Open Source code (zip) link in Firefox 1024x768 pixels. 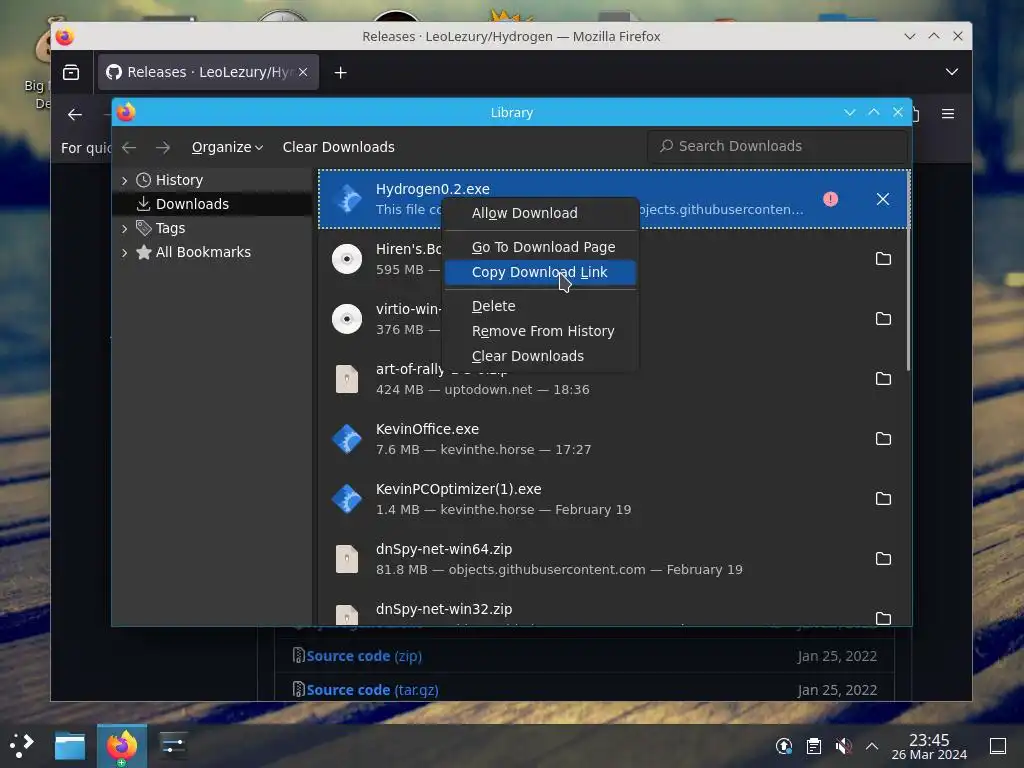pos(364,656)
